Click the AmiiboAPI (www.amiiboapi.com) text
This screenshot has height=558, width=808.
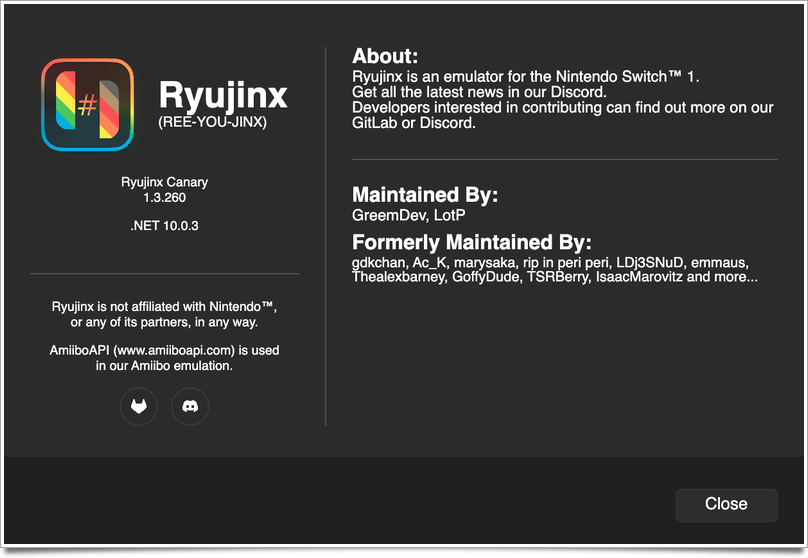(164, 351)
